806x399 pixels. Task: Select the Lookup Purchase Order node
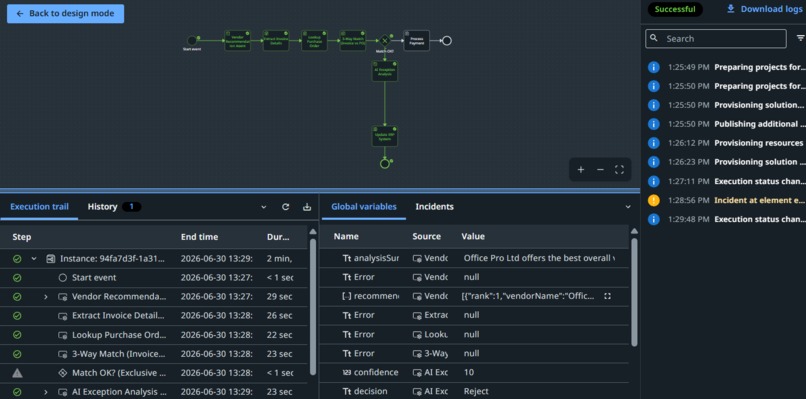[314, 41]
